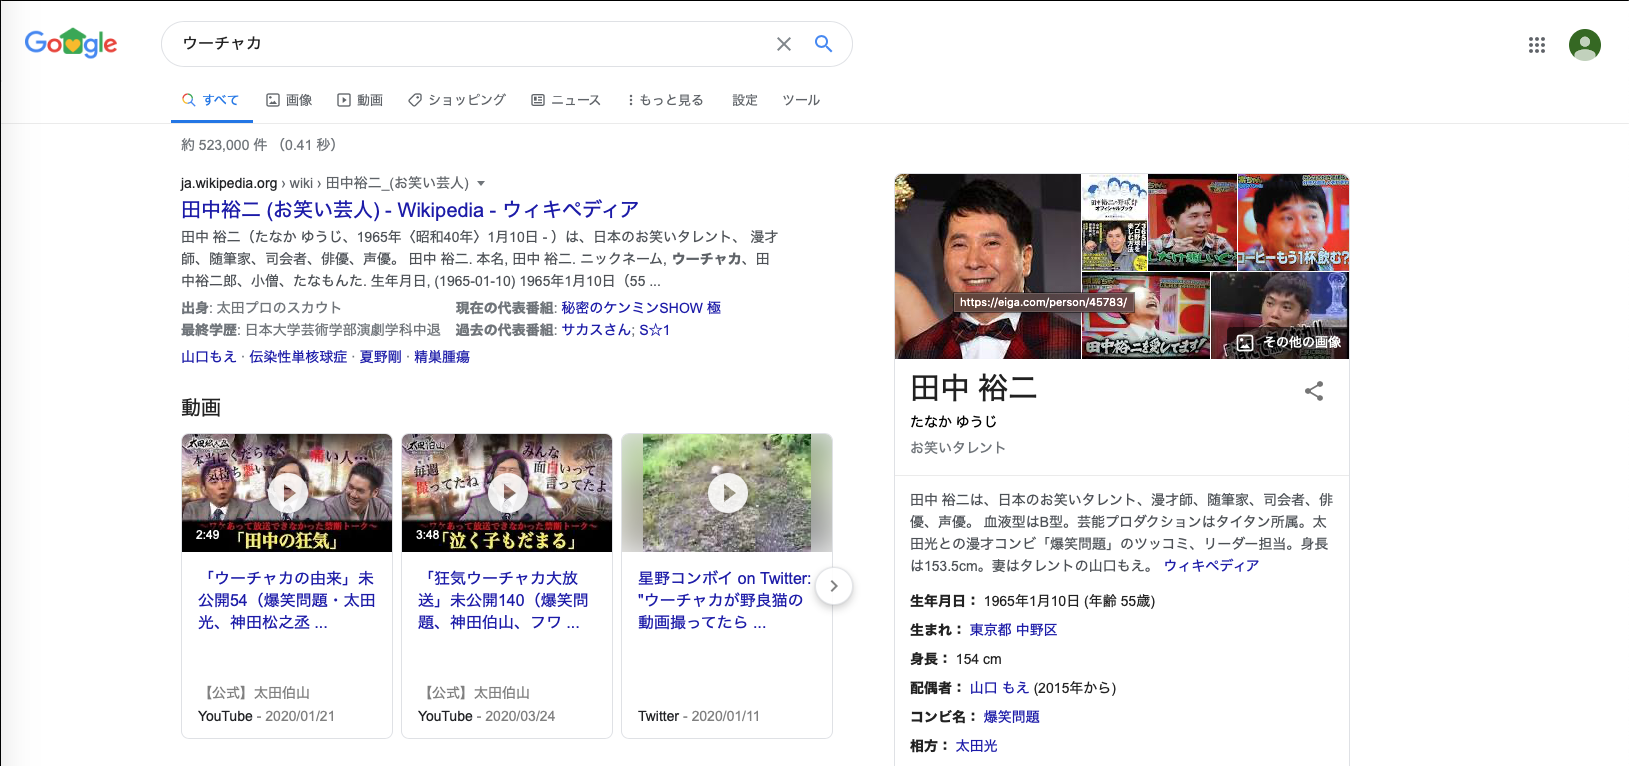Open the 山口 もえ spouse link

coord(999,688)
